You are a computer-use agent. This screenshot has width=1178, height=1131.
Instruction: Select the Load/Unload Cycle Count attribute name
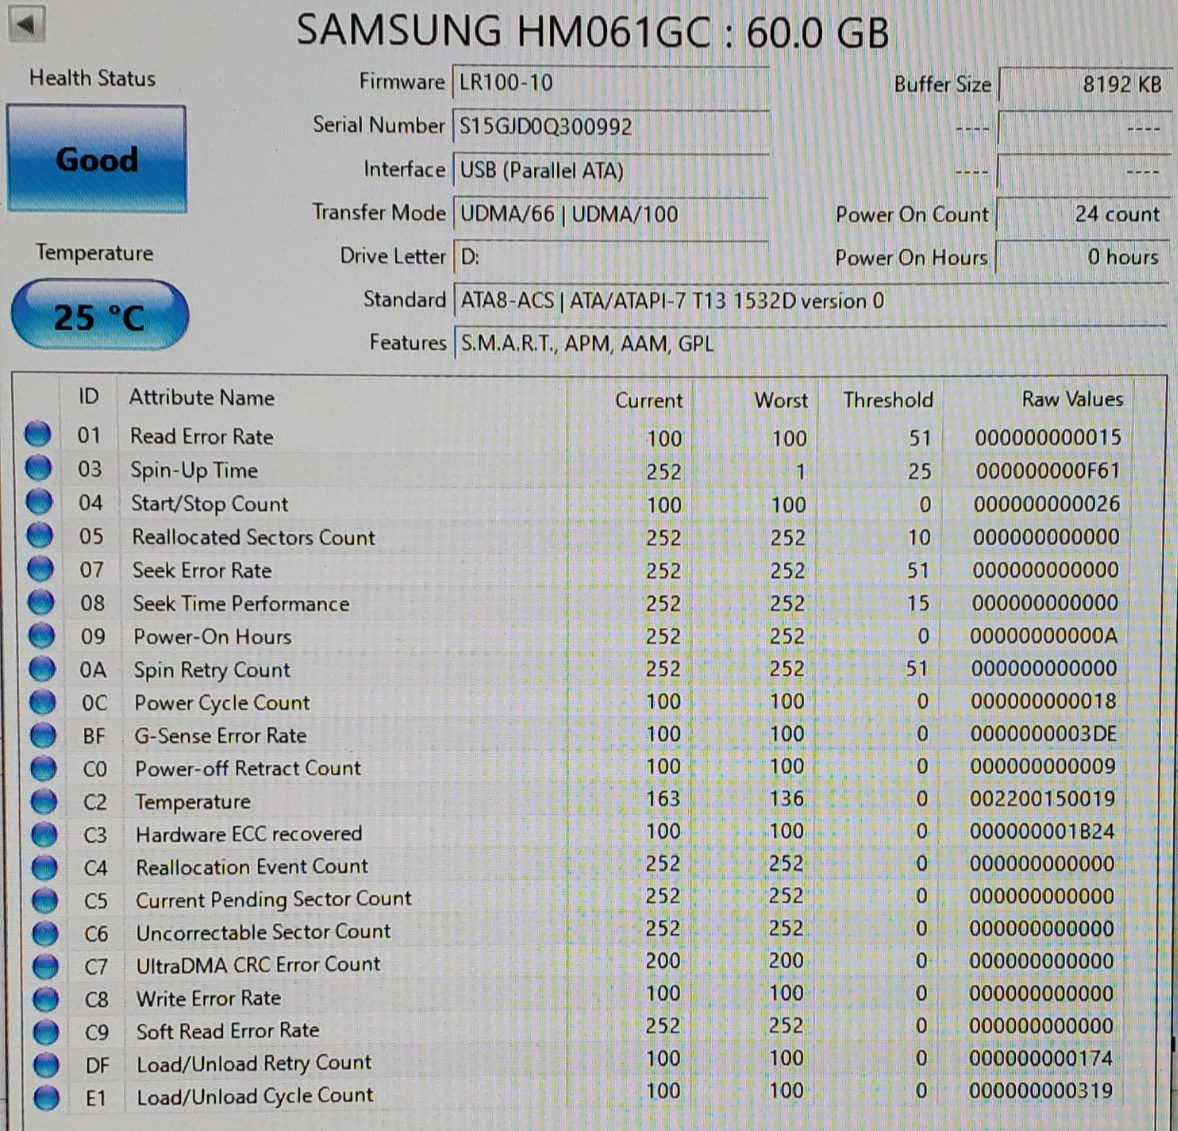point(255,1096)
